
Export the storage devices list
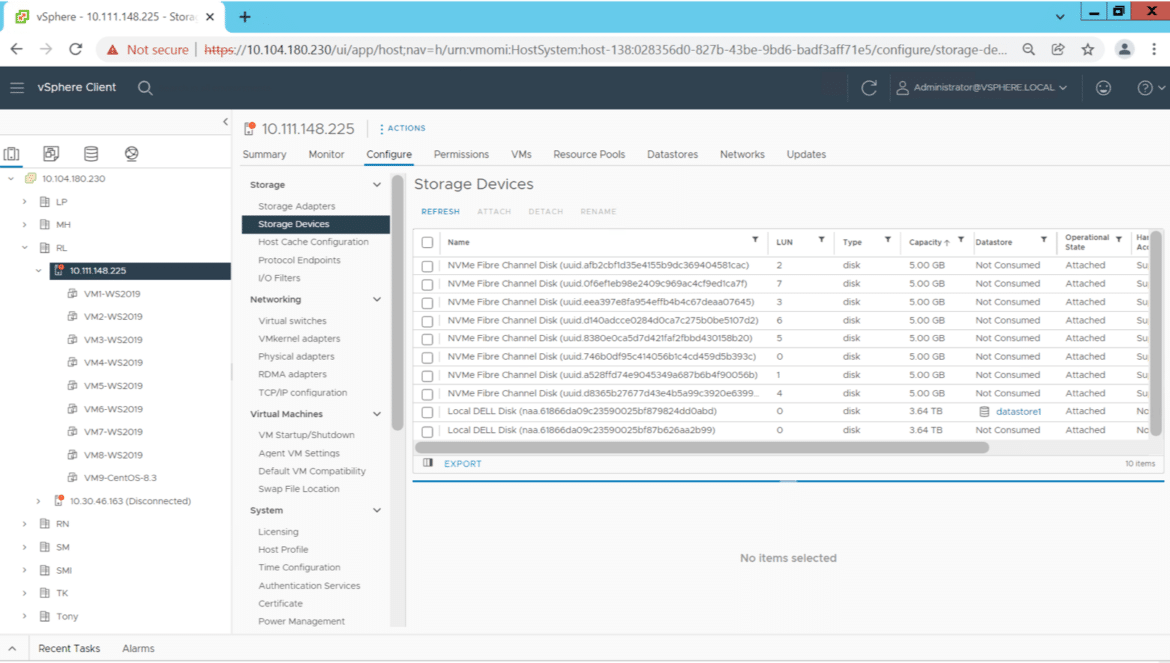[463, 464]
